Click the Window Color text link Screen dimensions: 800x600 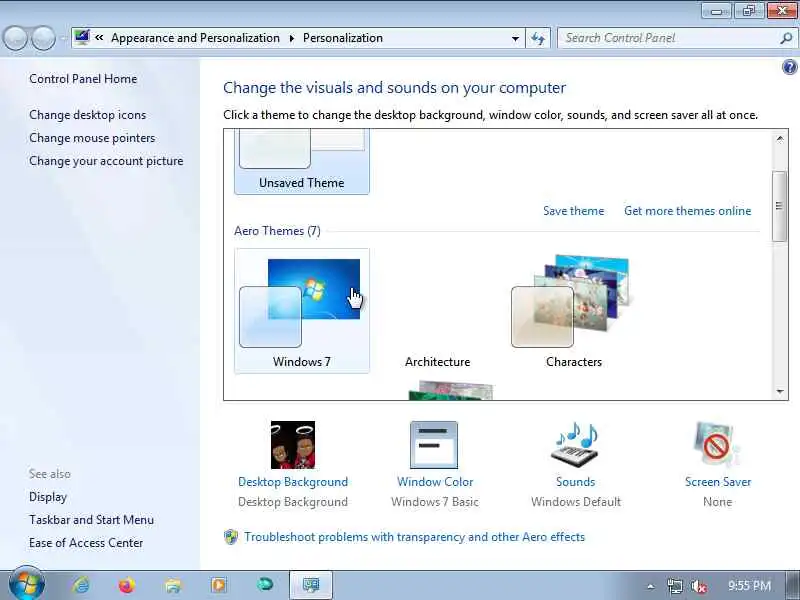pos(435,482)
